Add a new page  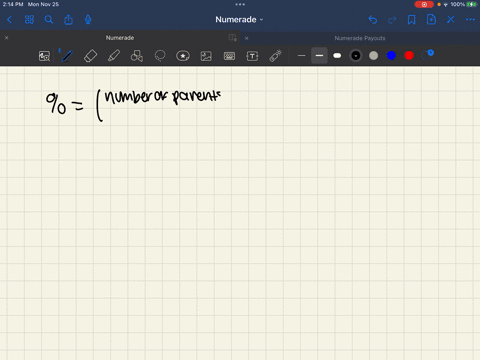[x=431, y=19]
